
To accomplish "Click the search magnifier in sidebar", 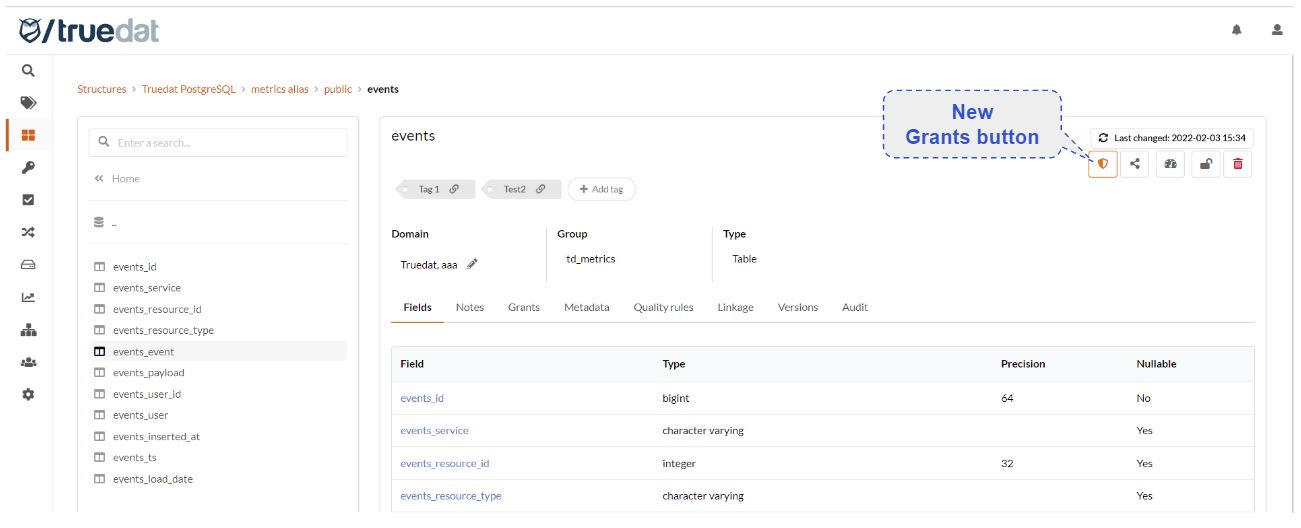I will [28, 71].
